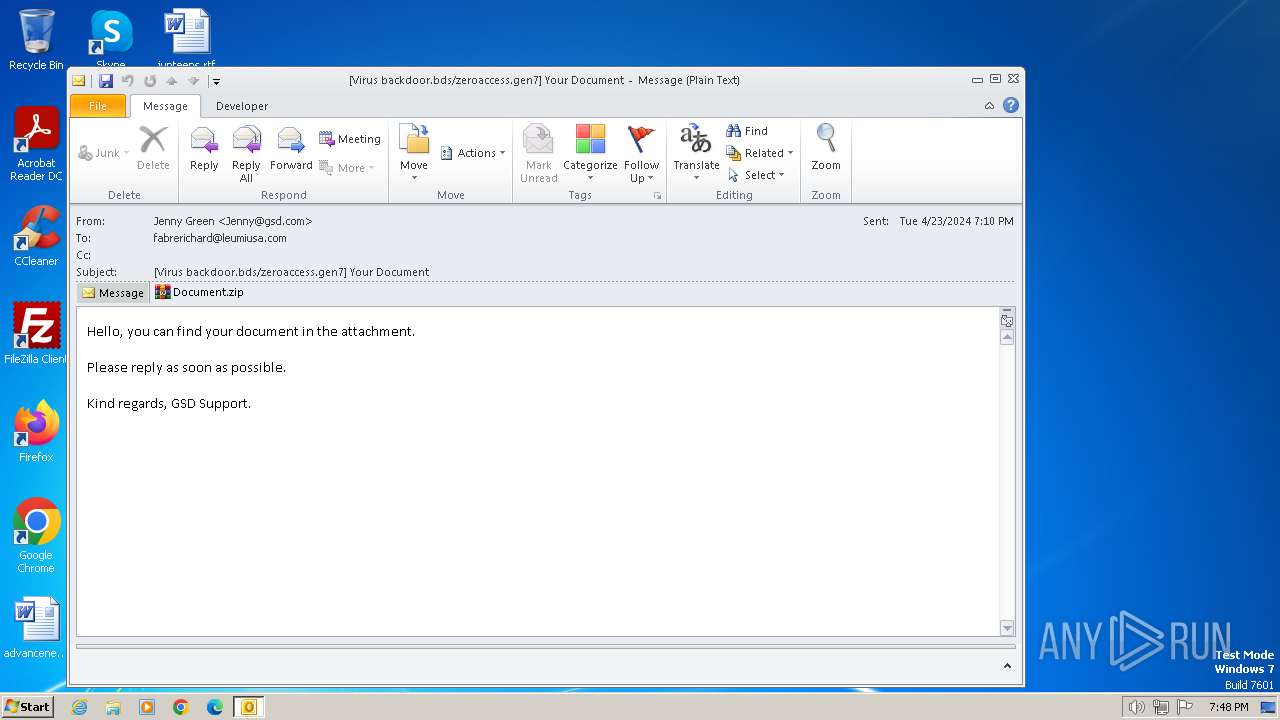Select the Recycle Bin desktop icon
Screen dimensions: 1280x720
(x=36, y=40)
